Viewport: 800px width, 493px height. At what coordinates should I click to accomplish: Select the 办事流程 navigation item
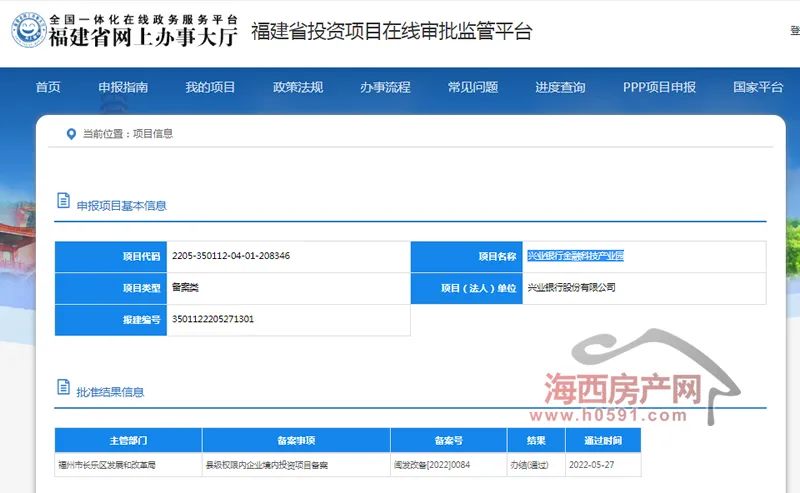[x=385, y=87]
